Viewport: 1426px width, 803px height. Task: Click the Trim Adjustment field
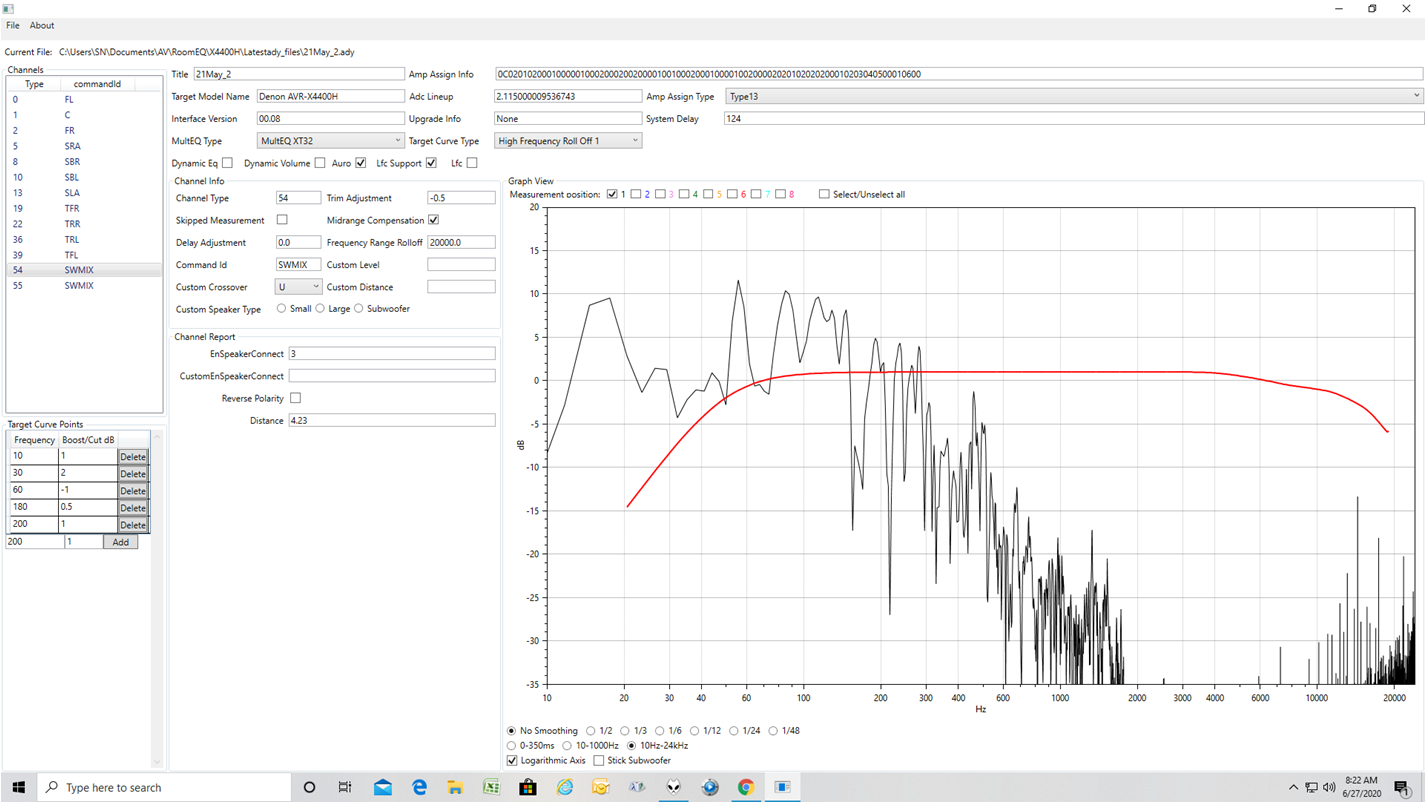tap(461, 198)
